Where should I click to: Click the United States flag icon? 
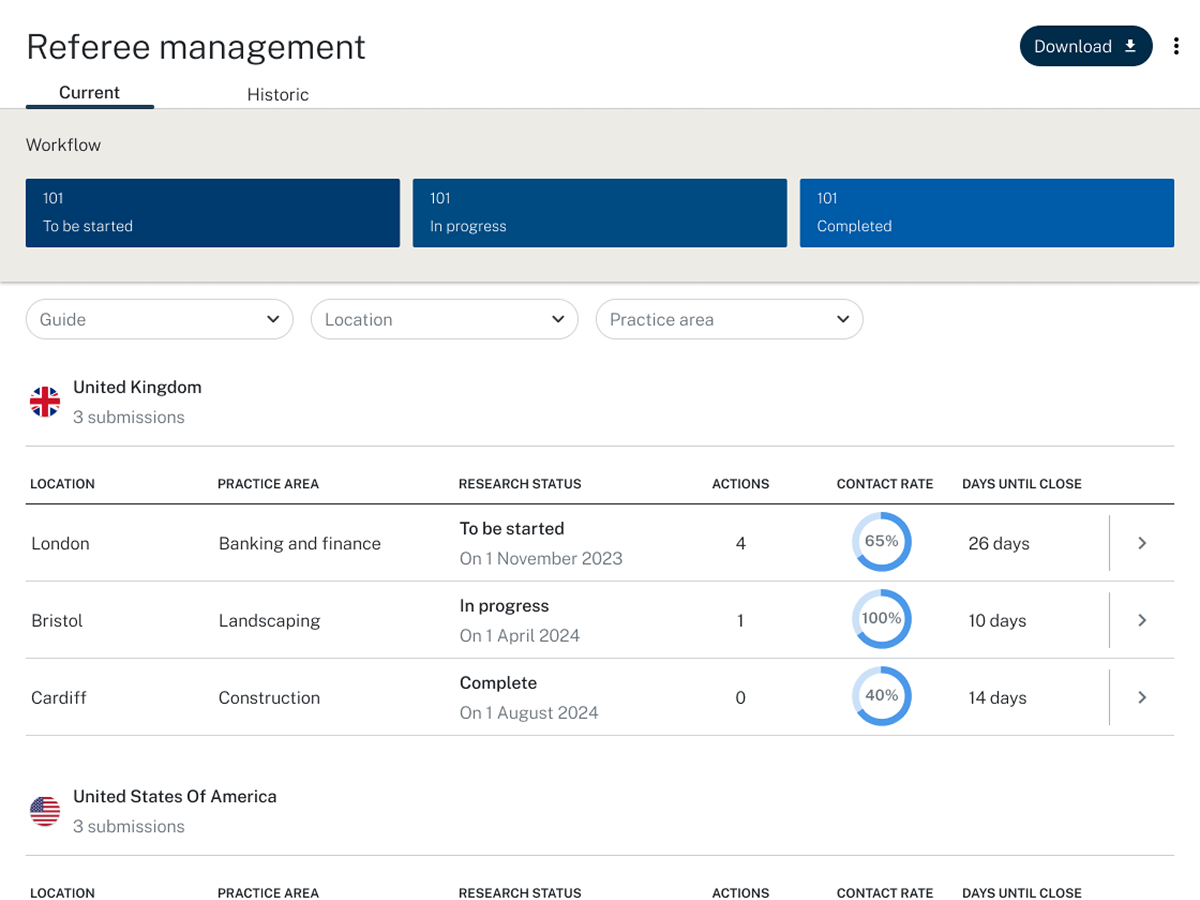click(x=45, y=811)
